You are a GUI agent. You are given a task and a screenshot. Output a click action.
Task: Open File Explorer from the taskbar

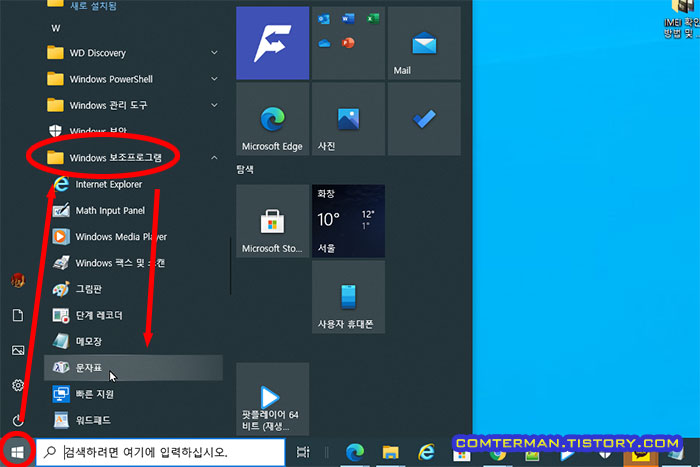[391, 452]
